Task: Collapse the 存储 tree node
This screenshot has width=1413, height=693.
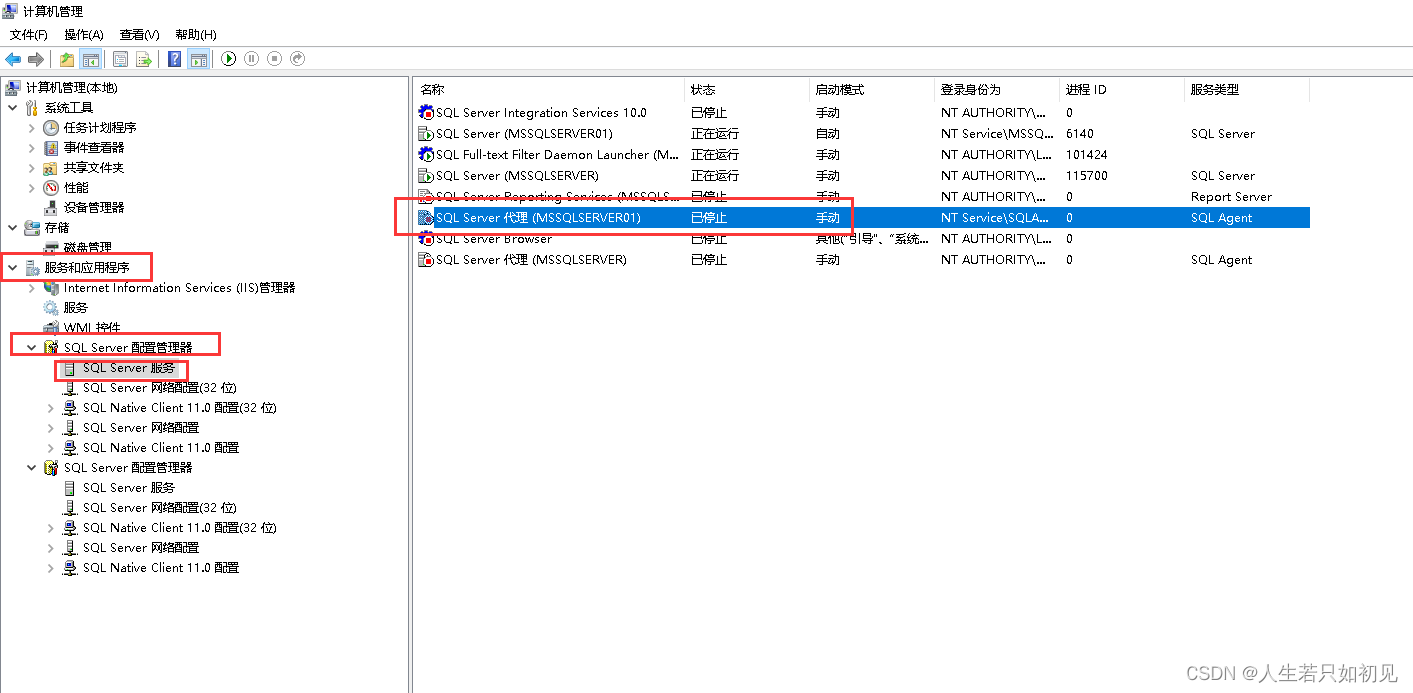Action: [13, 228]
